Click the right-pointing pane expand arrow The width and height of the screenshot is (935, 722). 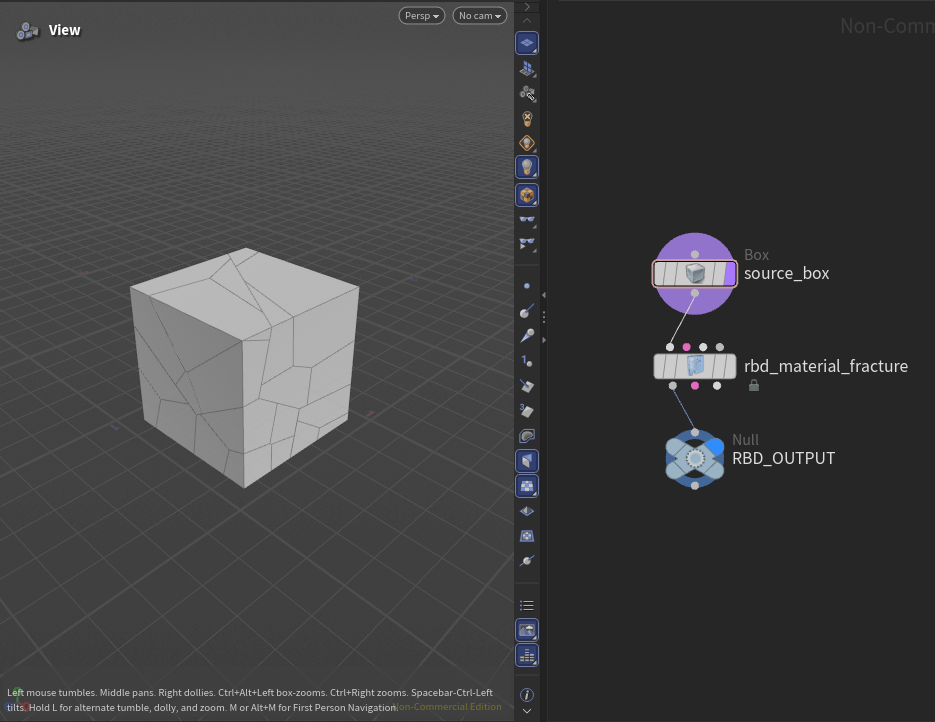(543, 340)
